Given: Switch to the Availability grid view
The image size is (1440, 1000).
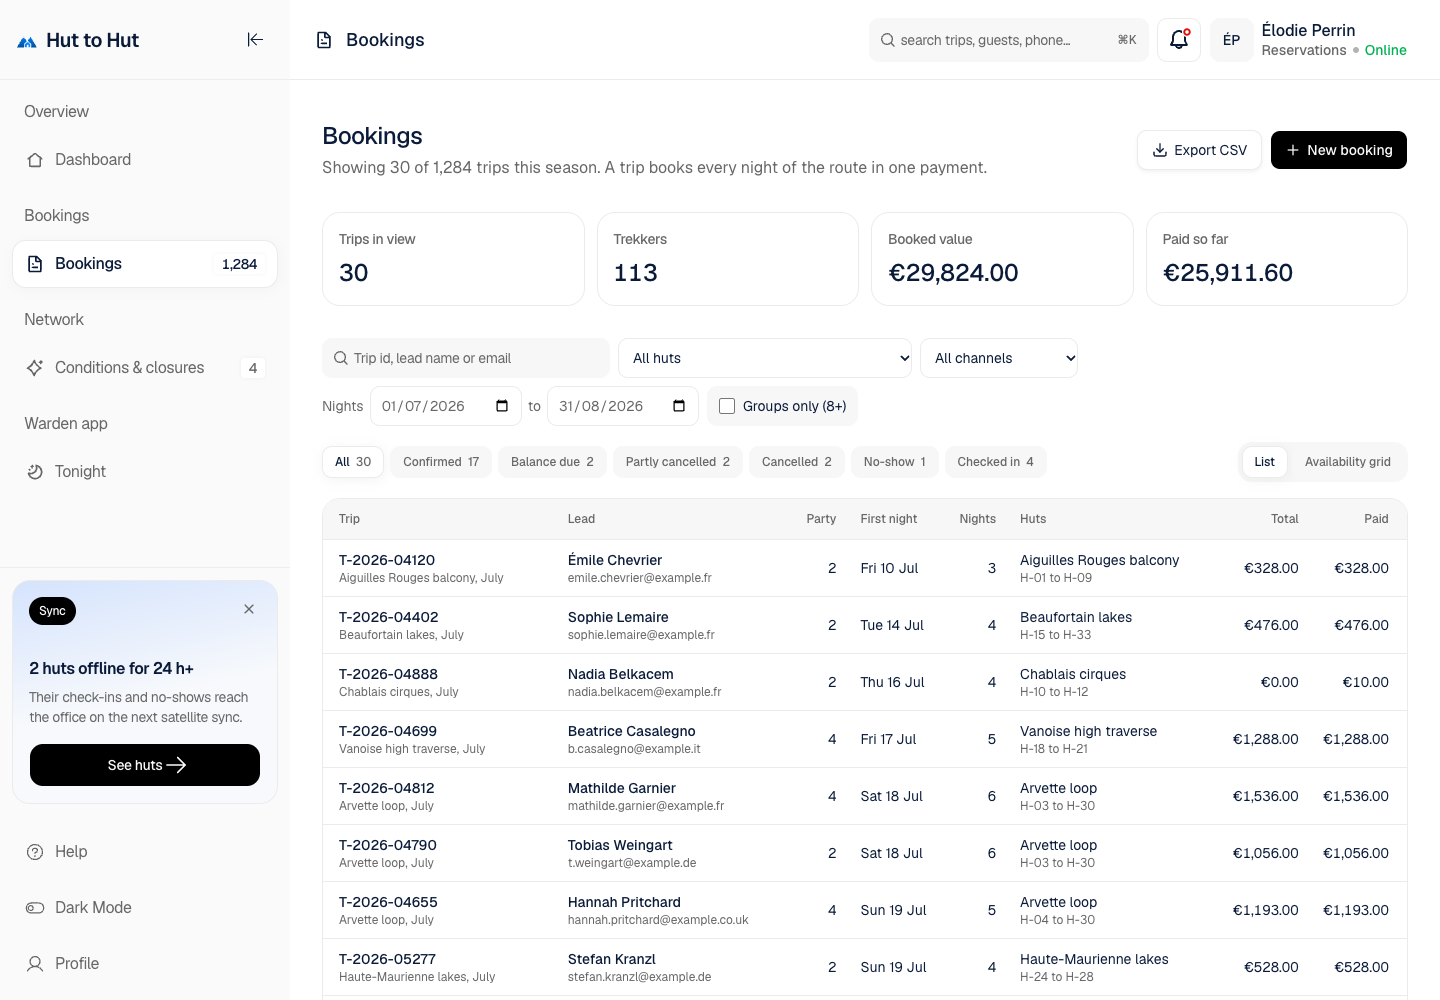Looking at the screenshot, I should pyautogui.click(x=1347, y=462).
